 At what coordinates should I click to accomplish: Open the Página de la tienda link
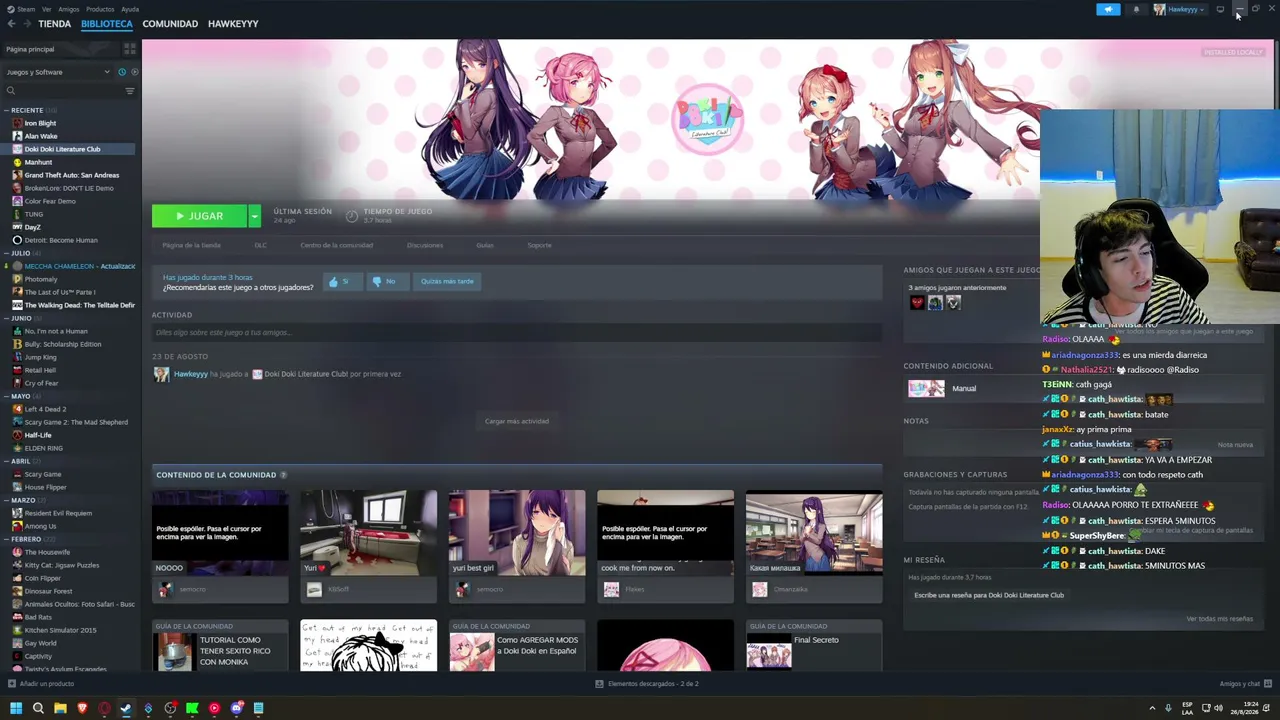(x=191, y=245)
